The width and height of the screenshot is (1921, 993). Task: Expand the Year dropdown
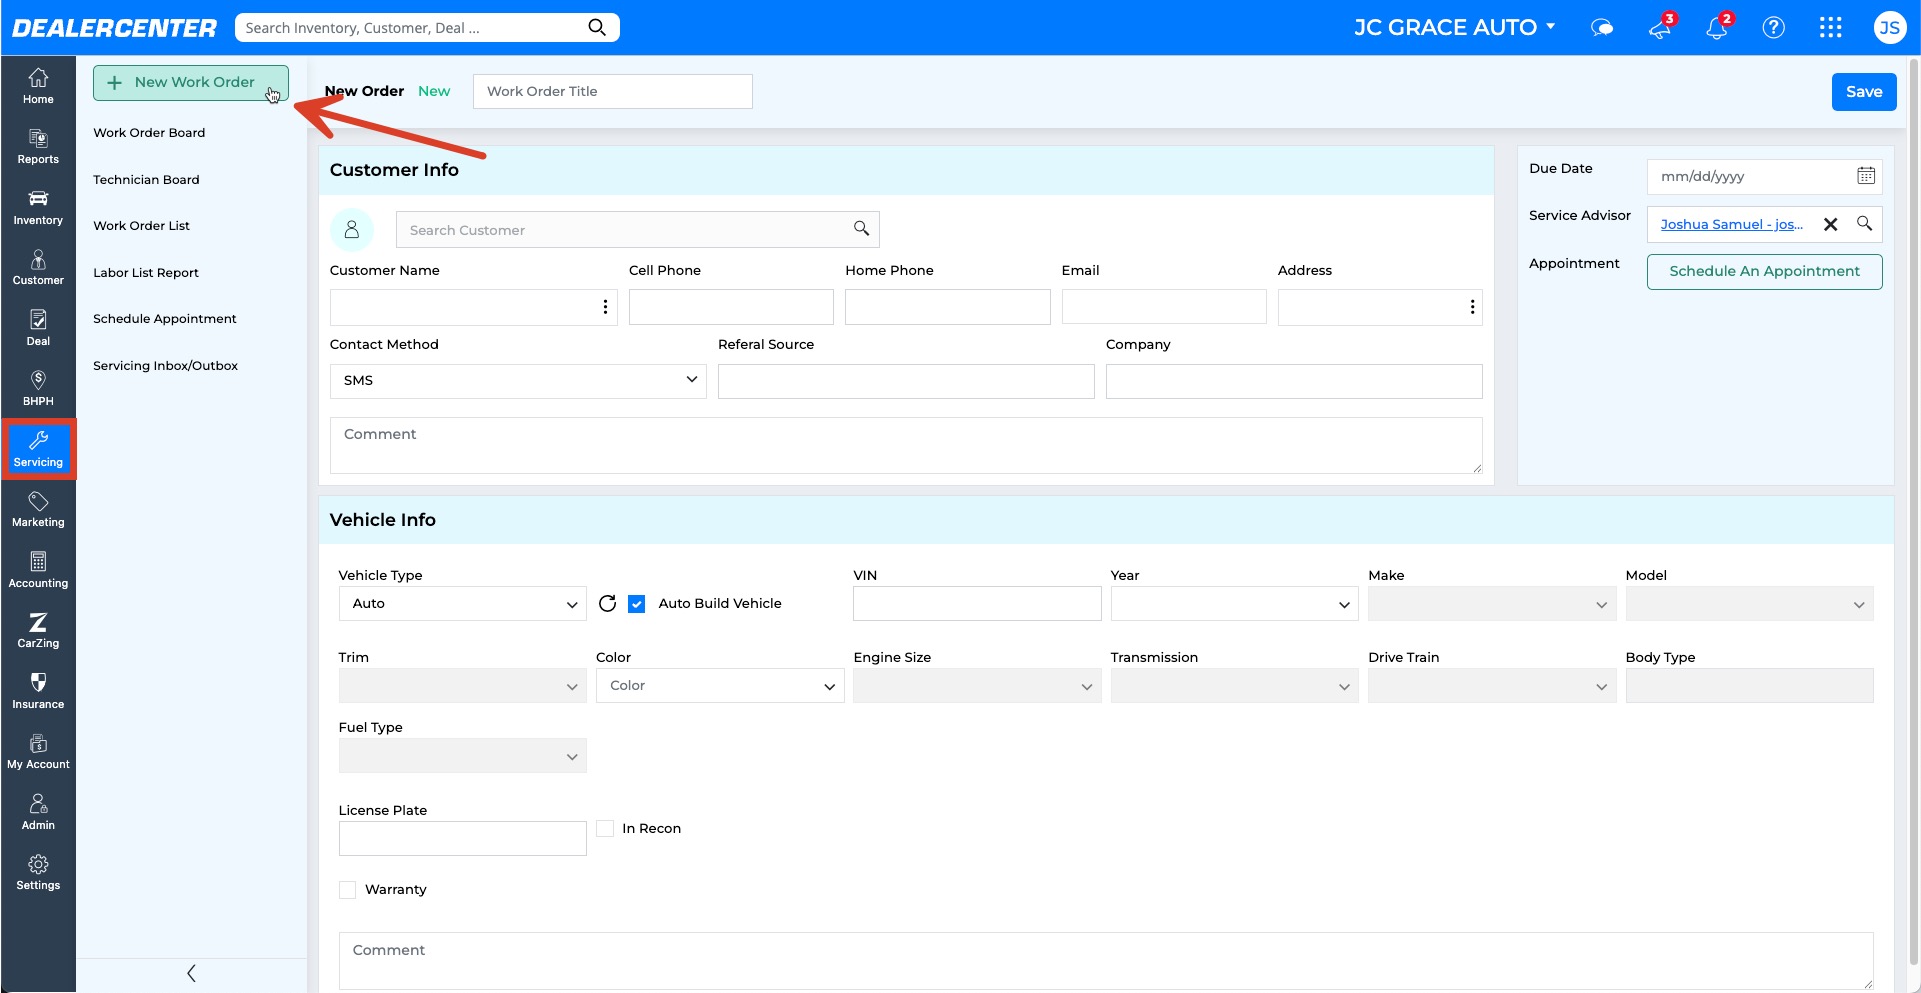point(1234,604)
